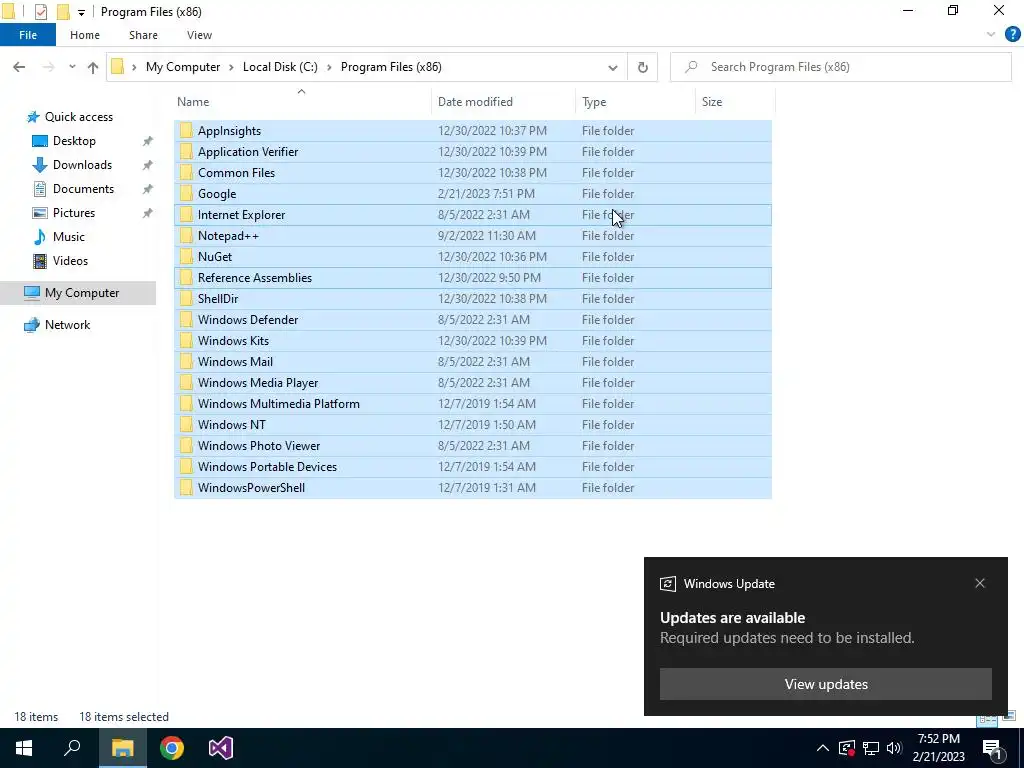Go up one folder level
This screenshot has width=1024, height=768.
pyautogui.click(x=93, y=67)
